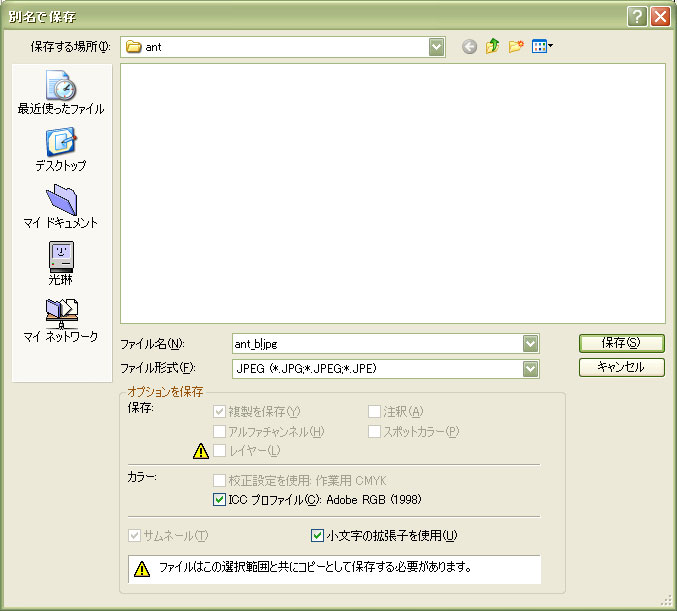Toggle 校正設定を使用 checkbox
677x611 pixels.
pyautogui.click(x=219, y=480)
